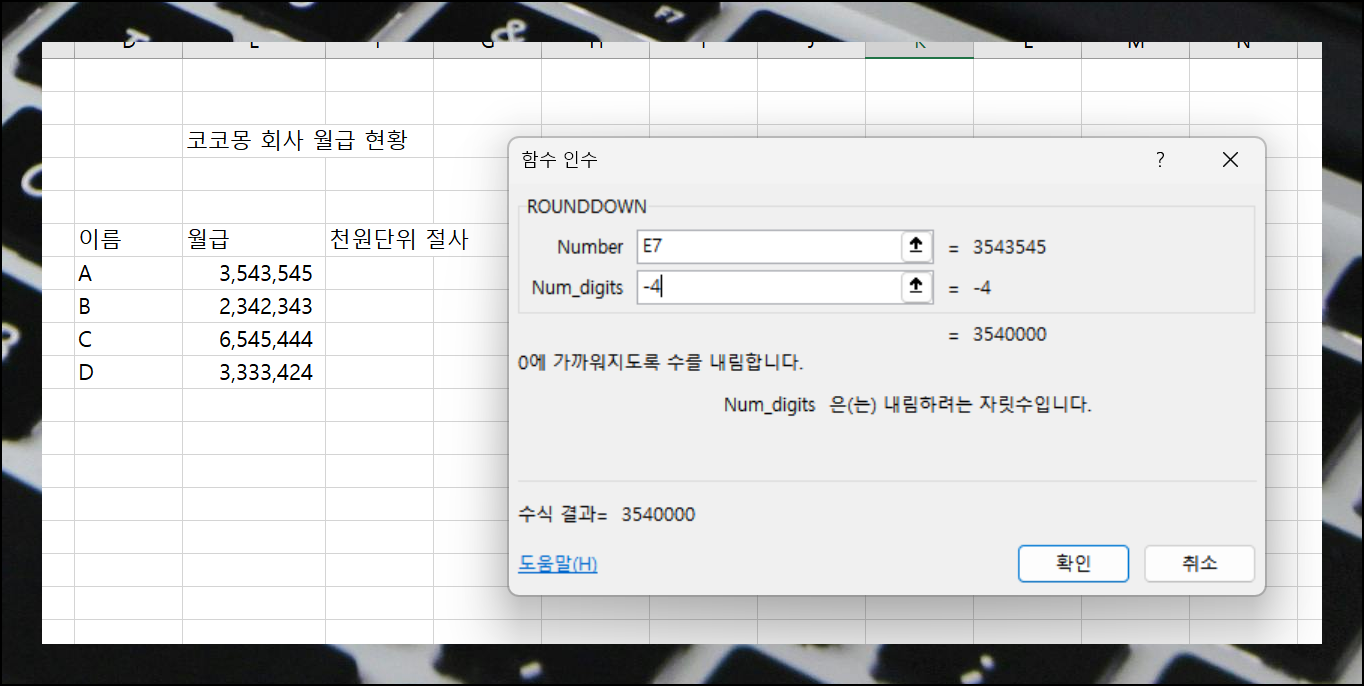The height and width of the screenshot is (686, 1364).
Task: Select the header cell 이름
Action: tap(128, 240)
